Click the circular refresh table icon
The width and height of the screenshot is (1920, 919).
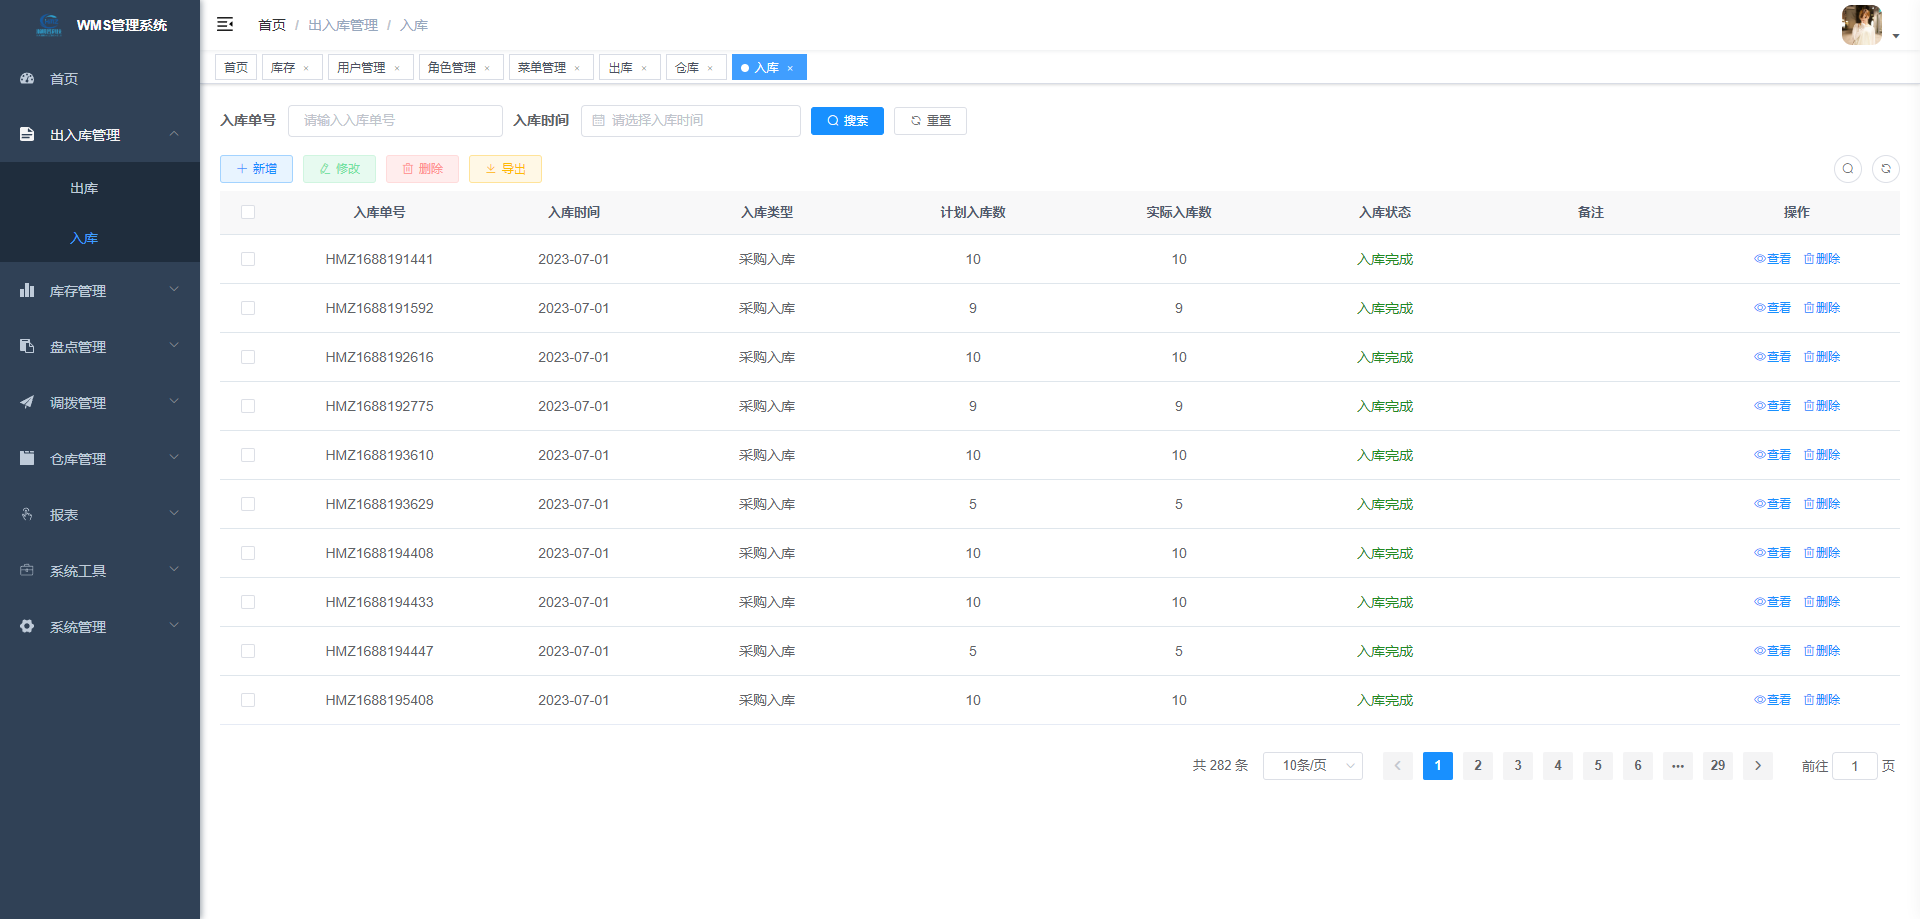[1886, 169]
